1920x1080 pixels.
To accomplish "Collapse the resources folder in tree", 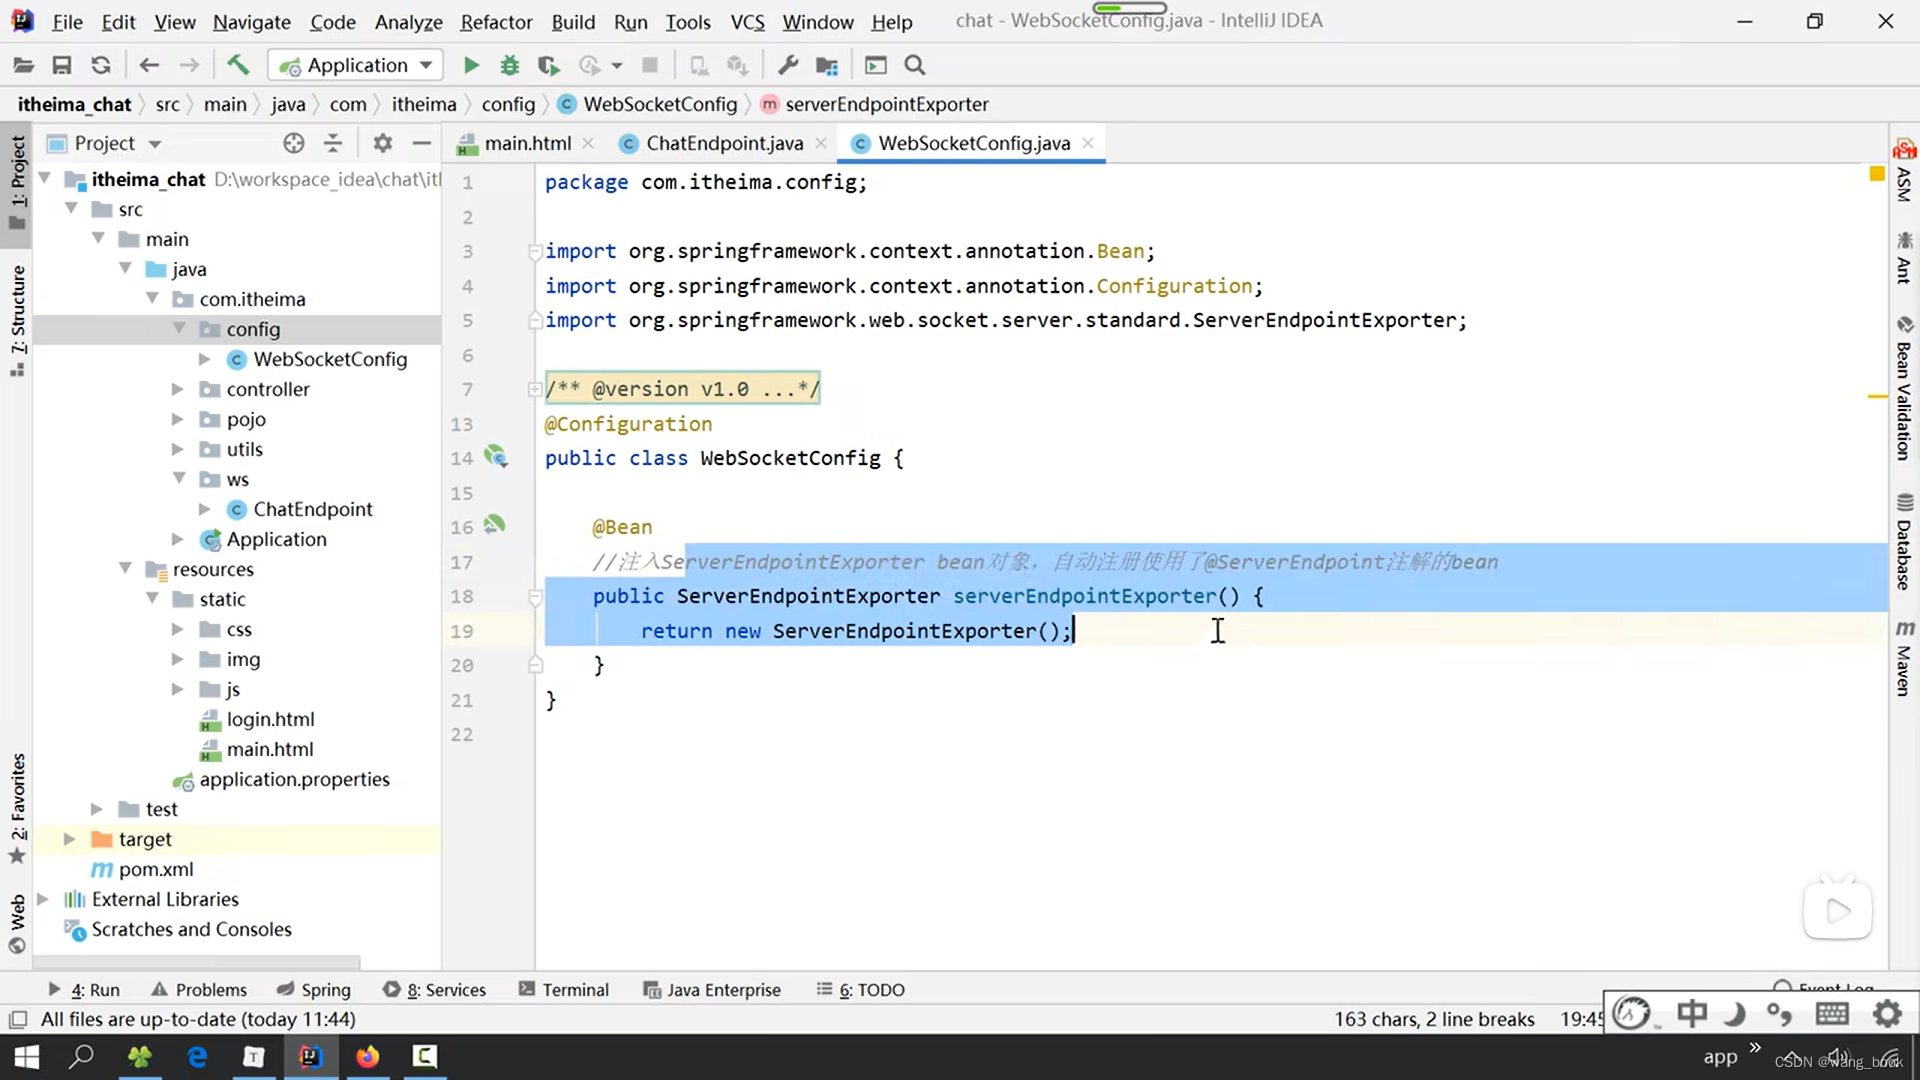I will [x=125, y=569].
